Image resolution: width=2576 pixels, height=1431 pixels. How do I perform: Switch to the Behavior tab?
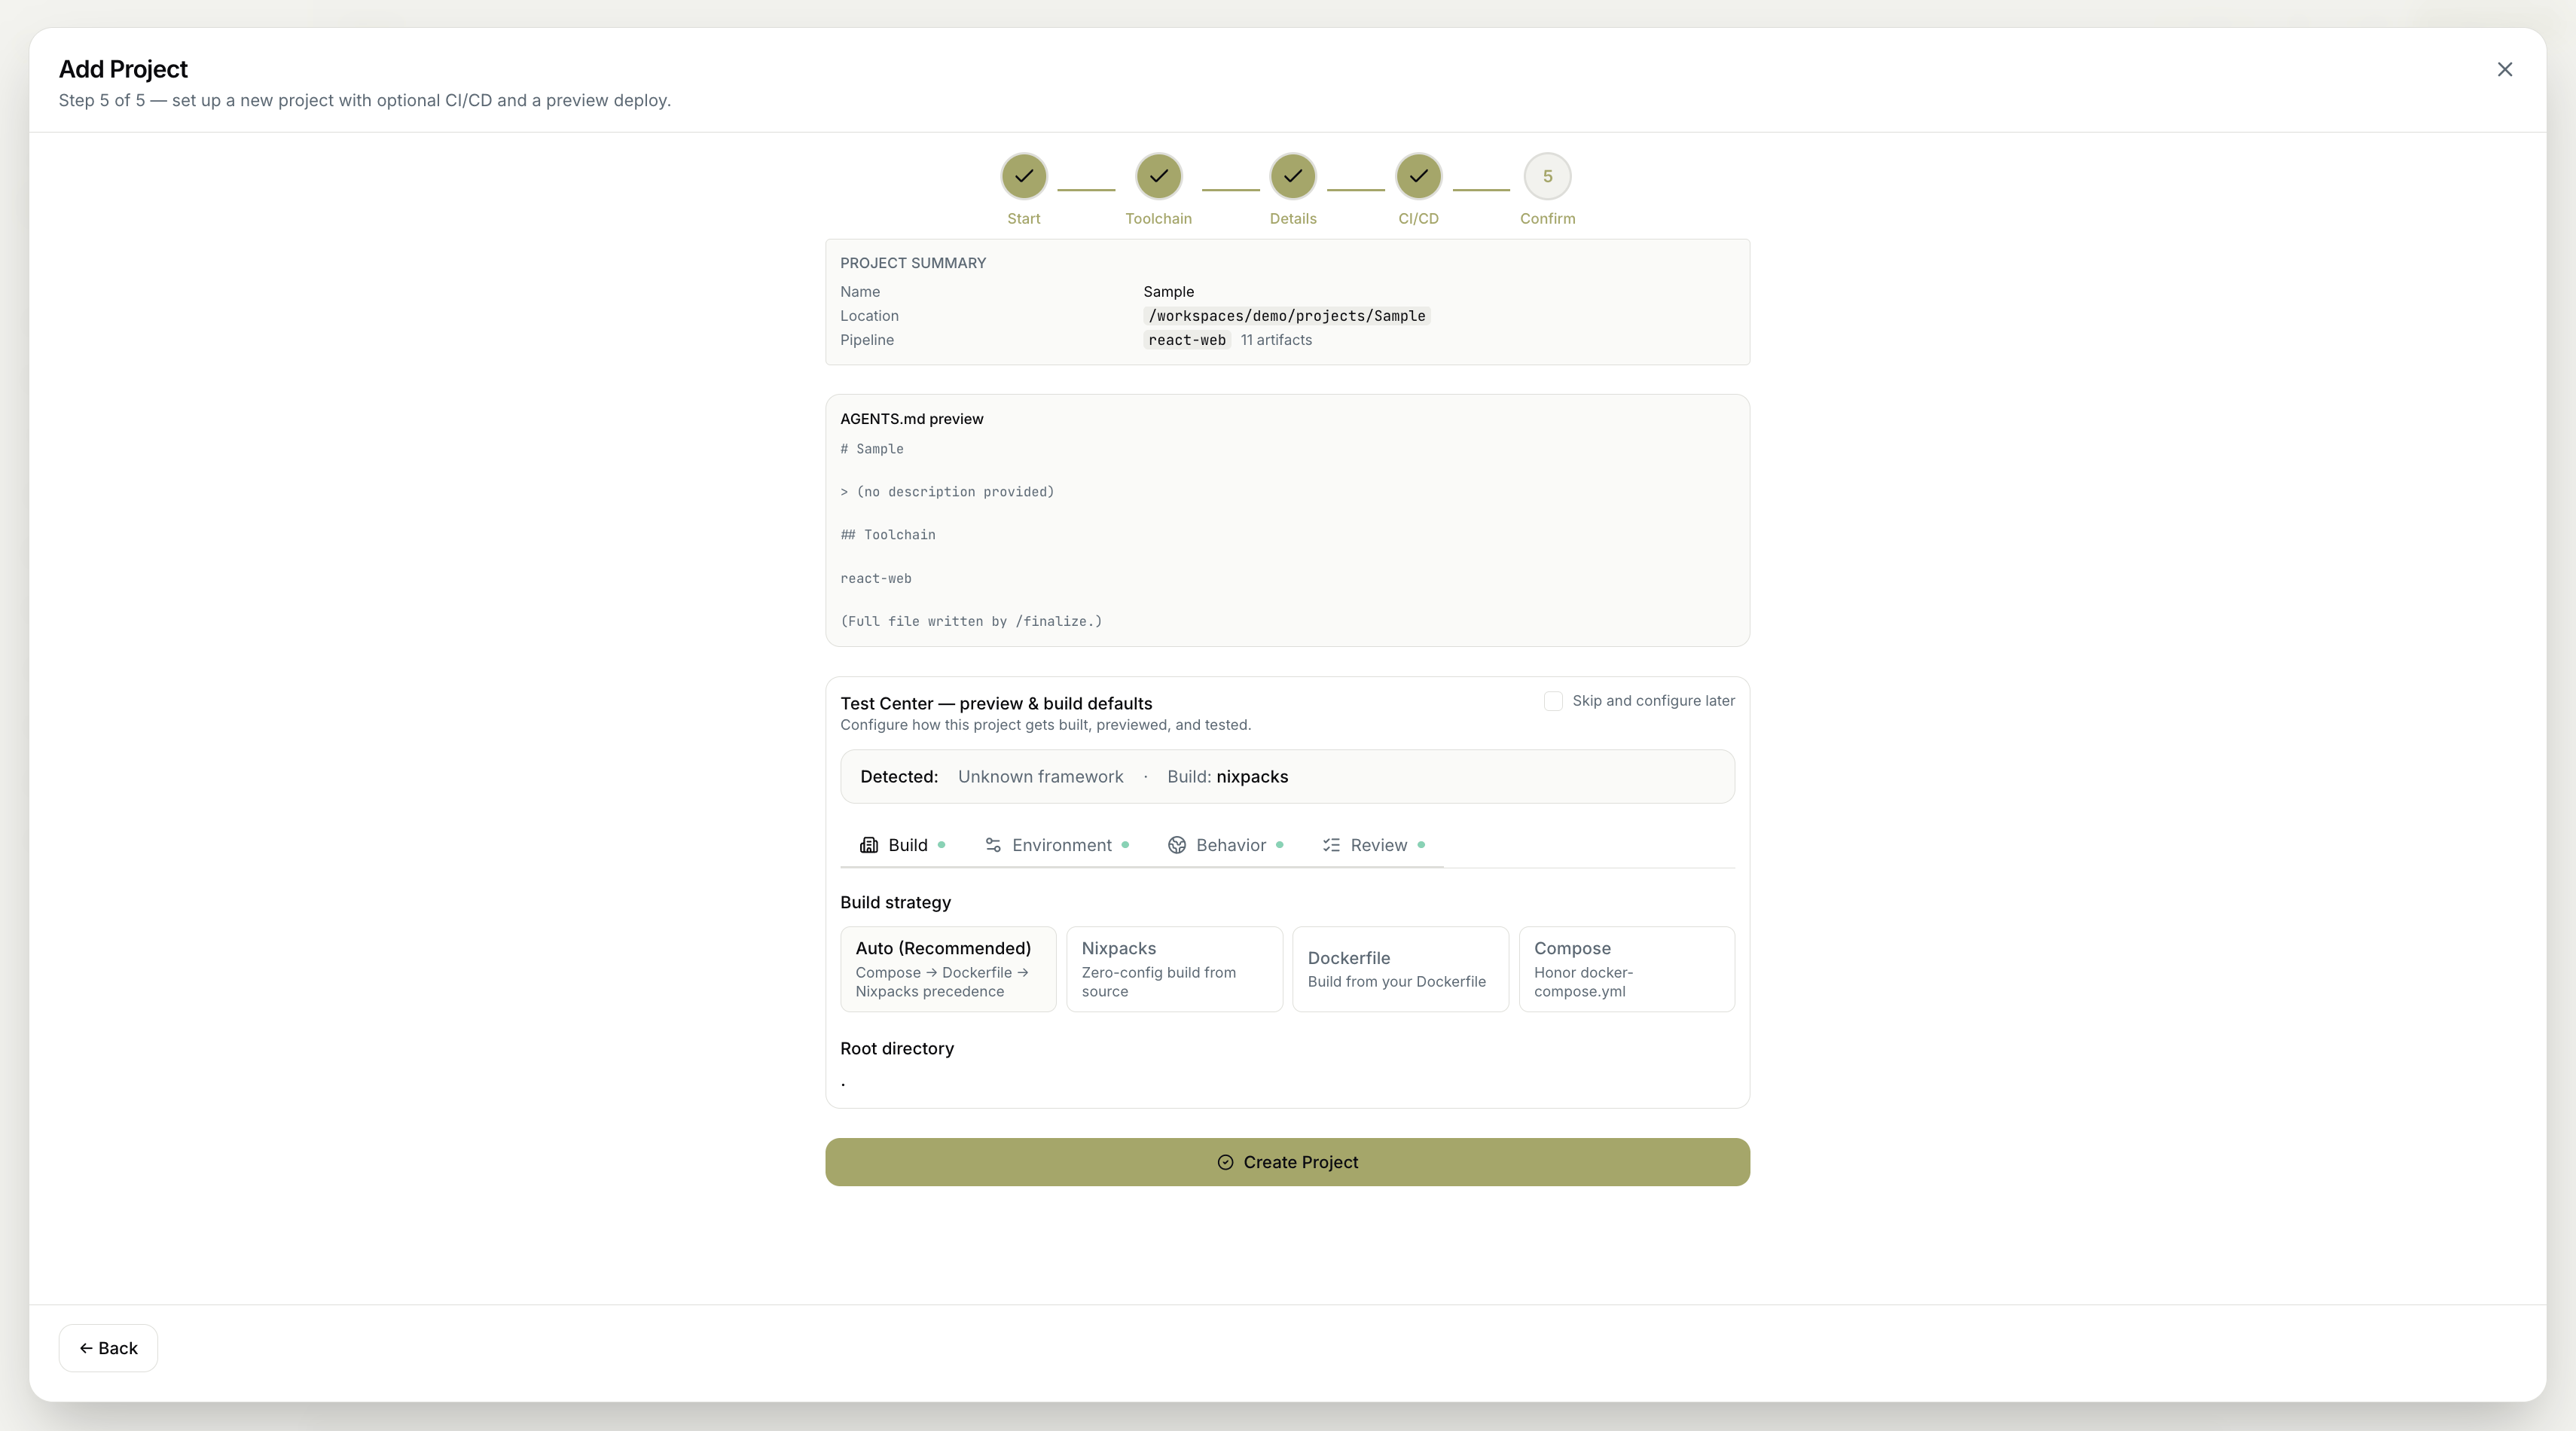[1225, 845]
